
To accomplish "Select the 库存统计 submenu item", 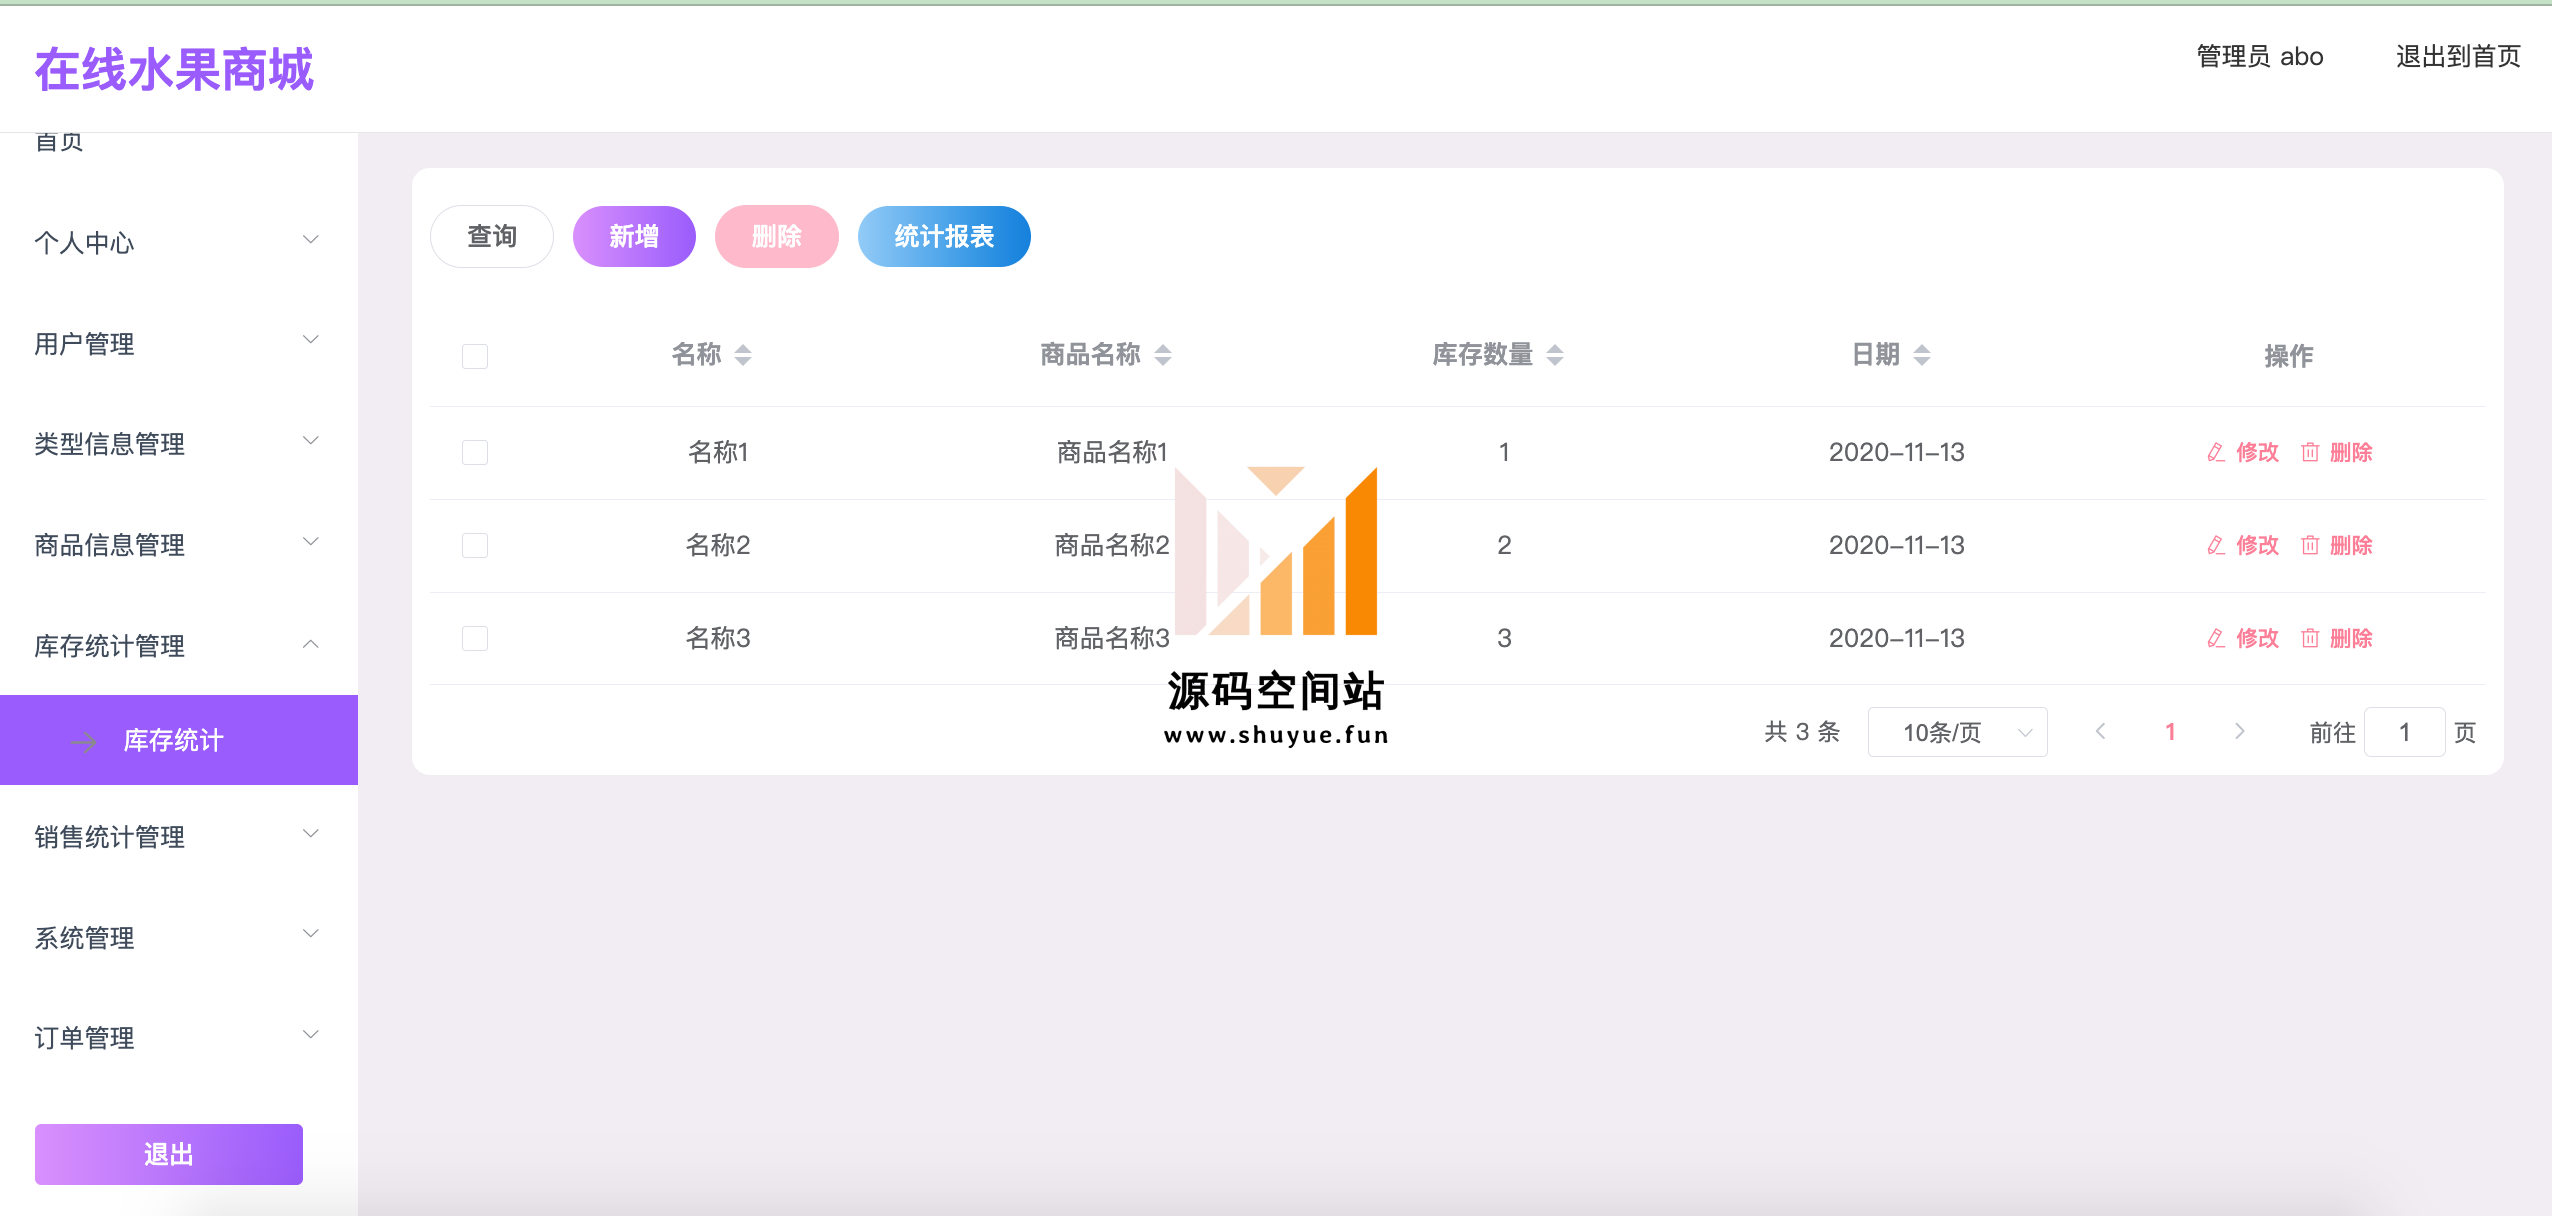I will pyautogui.click(x=179, y=740).
